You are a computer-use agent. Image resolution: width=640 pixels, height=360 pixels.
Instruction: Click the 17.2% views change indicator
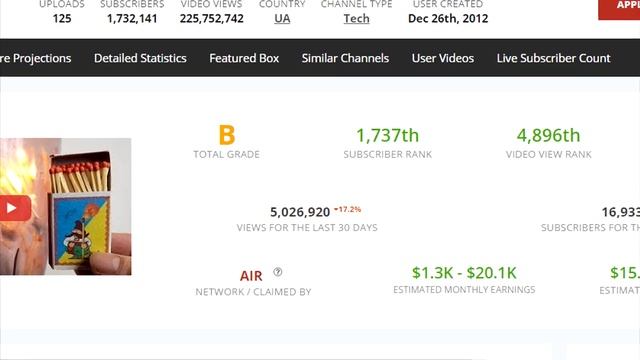(347, 209)
